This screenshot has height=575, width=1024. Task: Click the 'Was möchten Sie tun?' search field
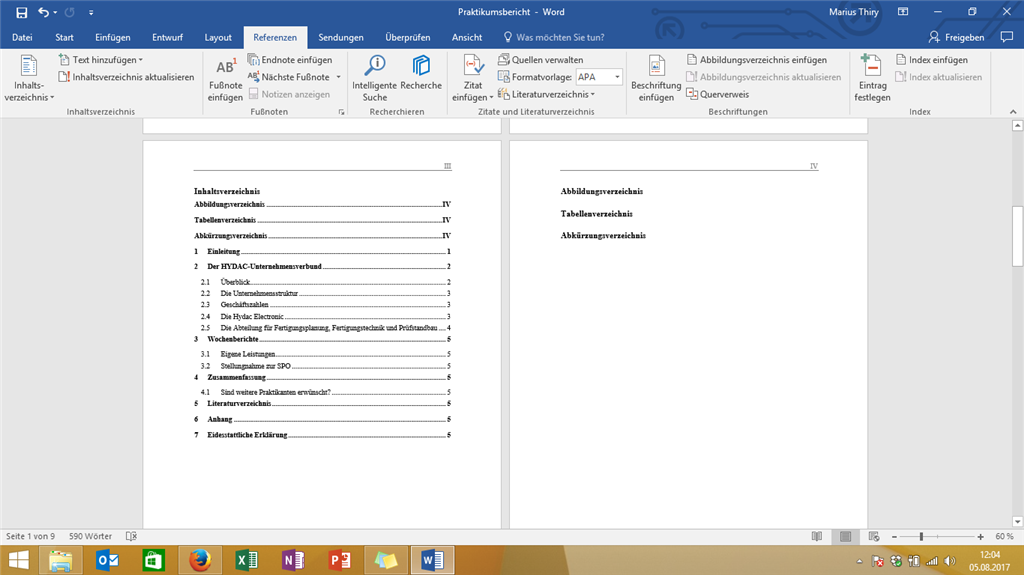pos(559,37)
